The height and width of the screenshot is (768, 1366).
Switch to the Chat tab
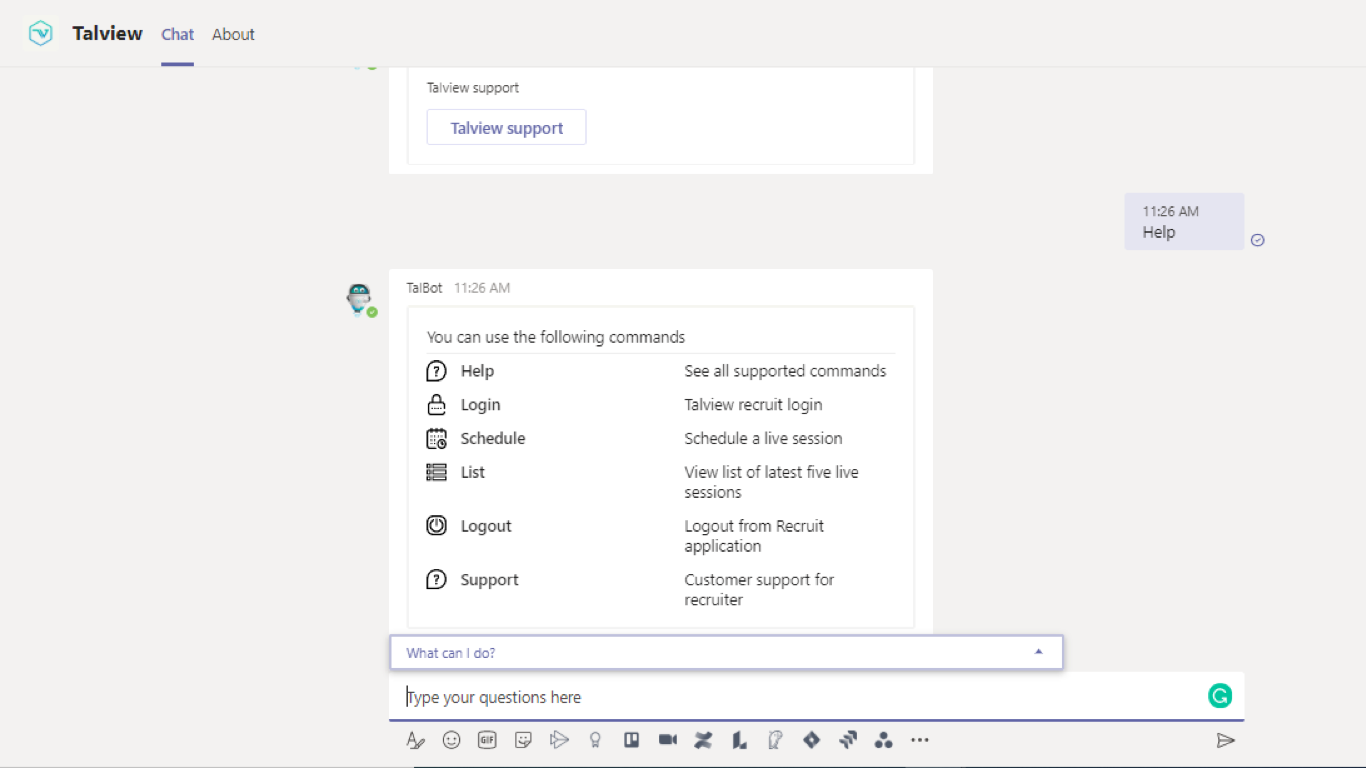[178, 34]
